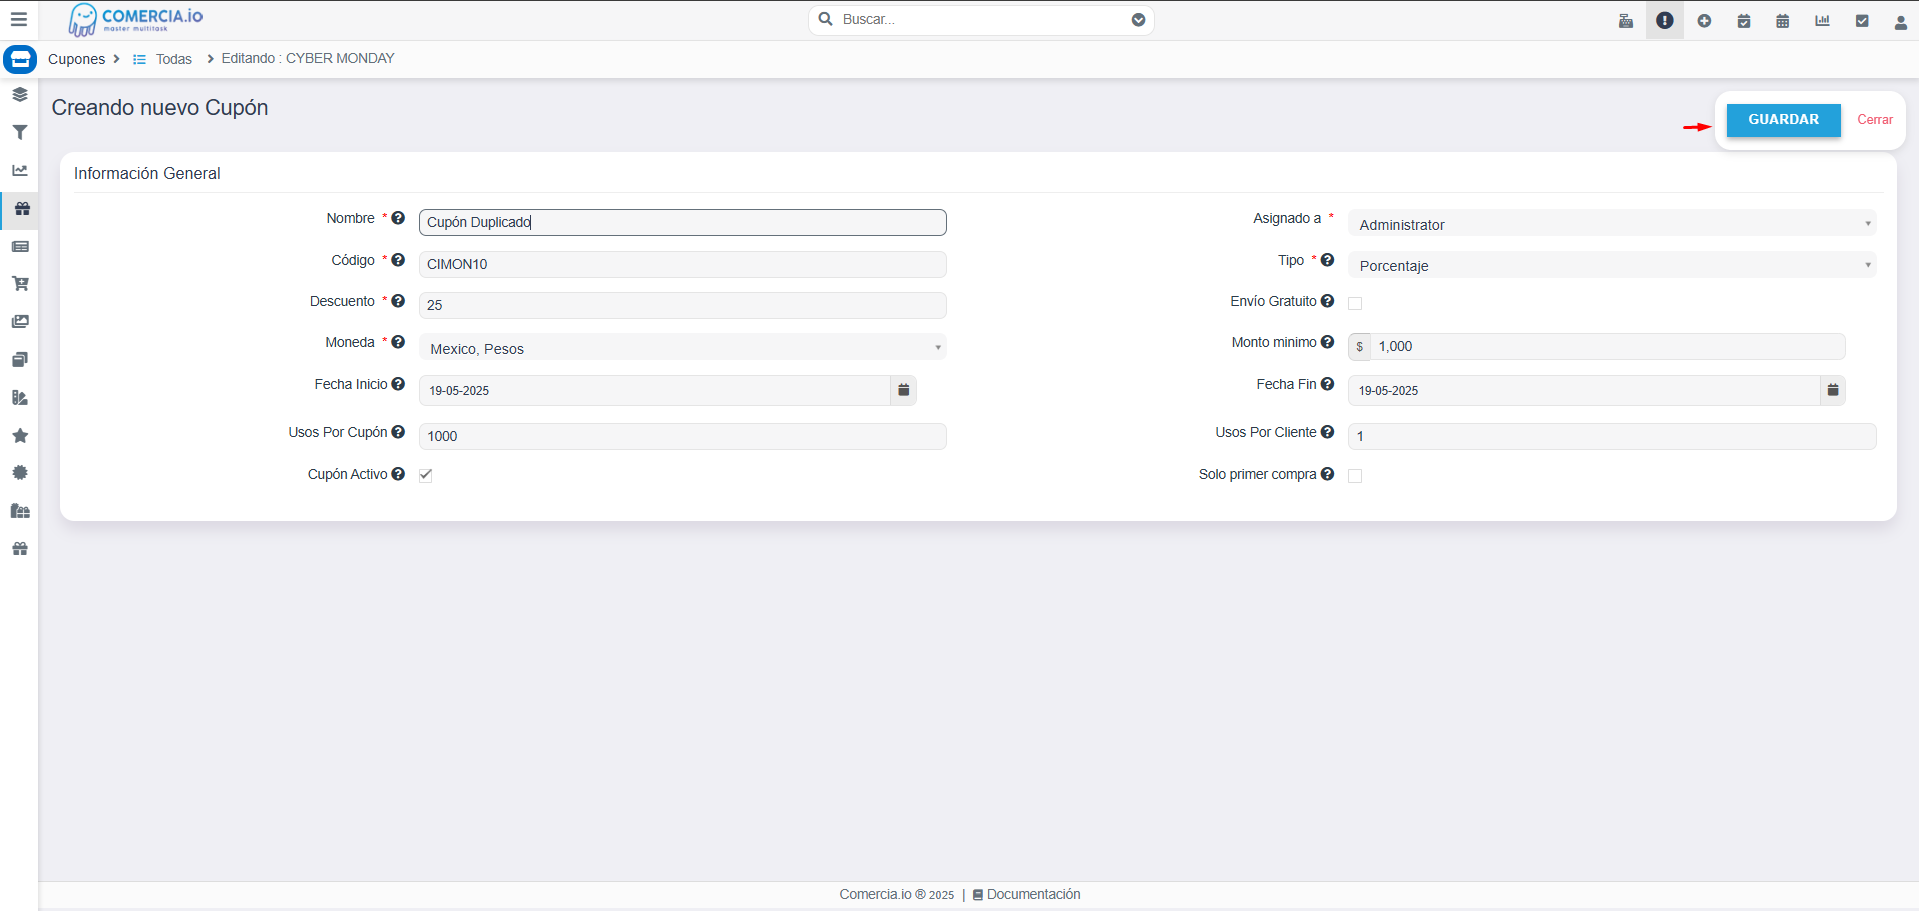Click the exclamation alert icon in top bar
This screenshot has width=1919, height=911.
tap(1665, 20)
